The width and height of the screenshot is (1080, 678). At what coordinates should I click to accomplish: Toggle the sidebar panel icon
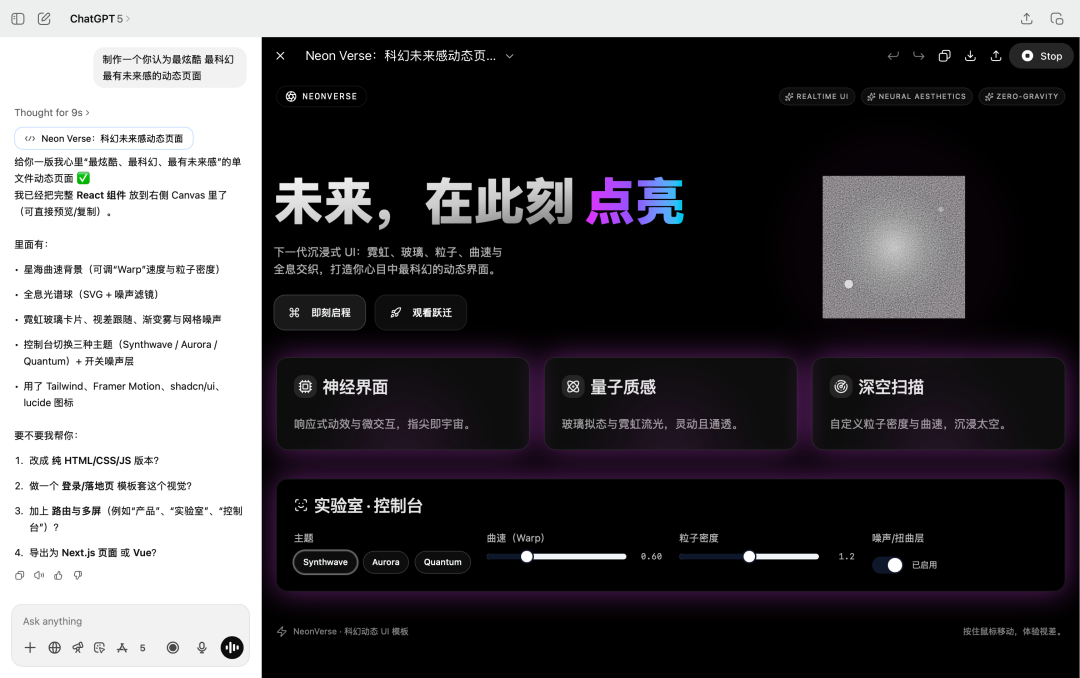(18, 19)
